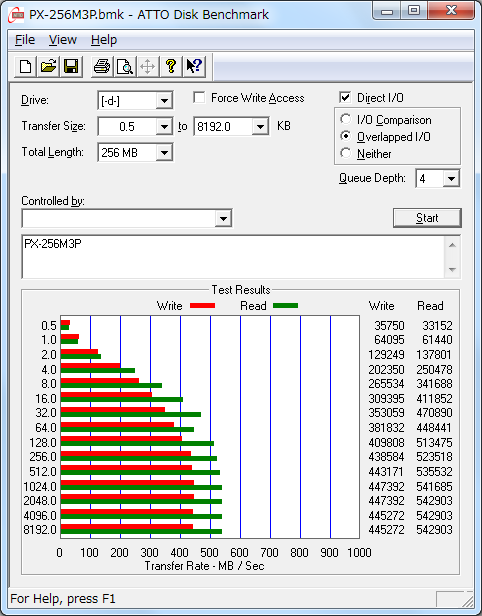Viewport: 482px width, 616px height.
Task: Save the benchmark with floppy disk icon
Action: tap(71, 66)
